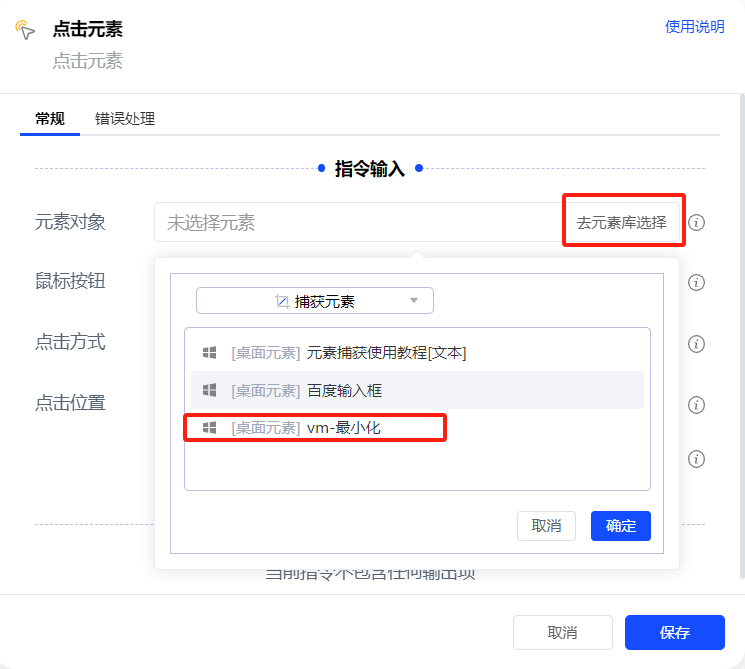Expand the 捕获元素 dropdown arrow

tap(414, 301)
